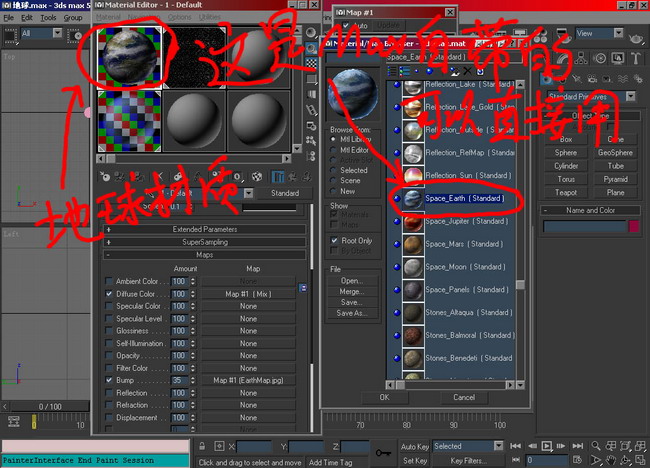Enable the Reflection map checkbox

pos(109,393)
